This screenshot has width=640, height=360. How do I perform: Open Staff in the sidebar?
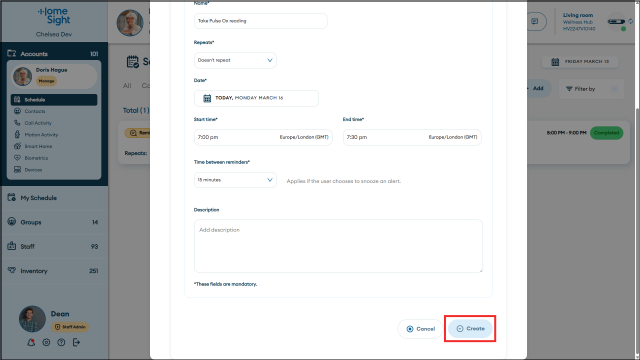tap(54, 247)
